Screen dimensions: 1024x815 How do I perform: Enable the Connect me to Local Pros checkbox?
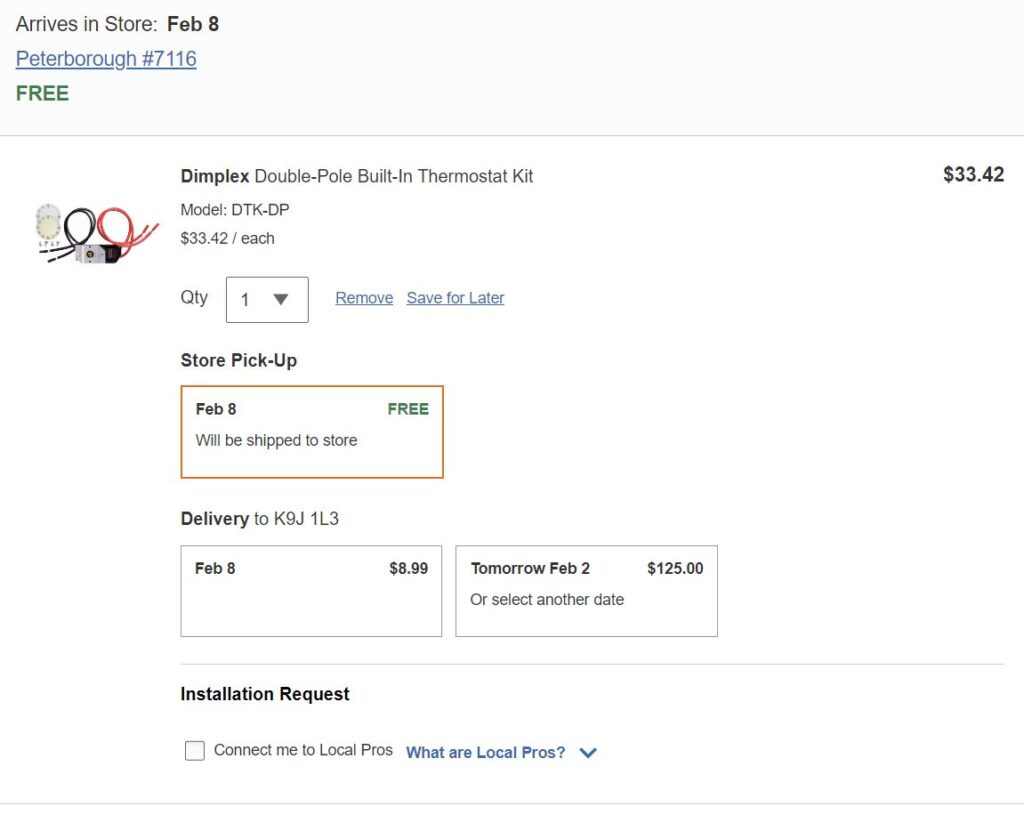(195, 751)
